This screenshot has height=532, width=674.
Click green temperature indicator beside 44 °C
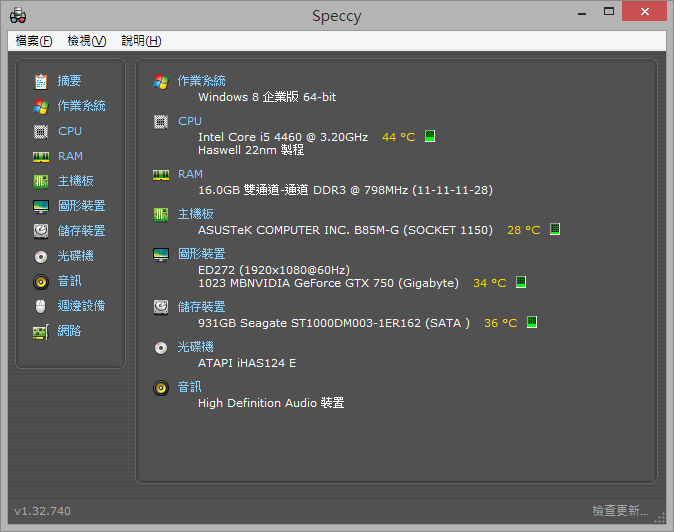(430, 136)
